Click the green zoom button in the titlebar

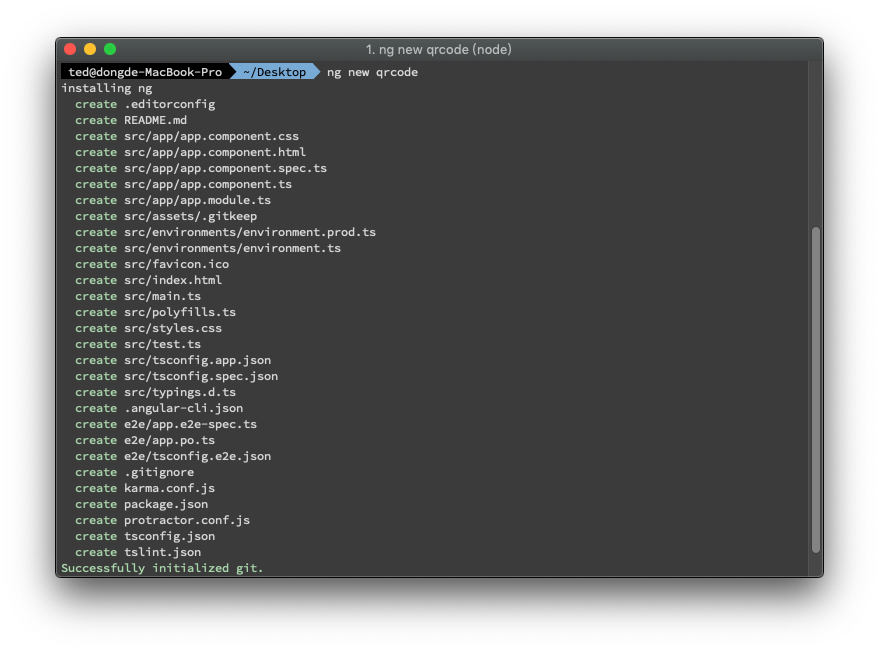tap(109, 48)
